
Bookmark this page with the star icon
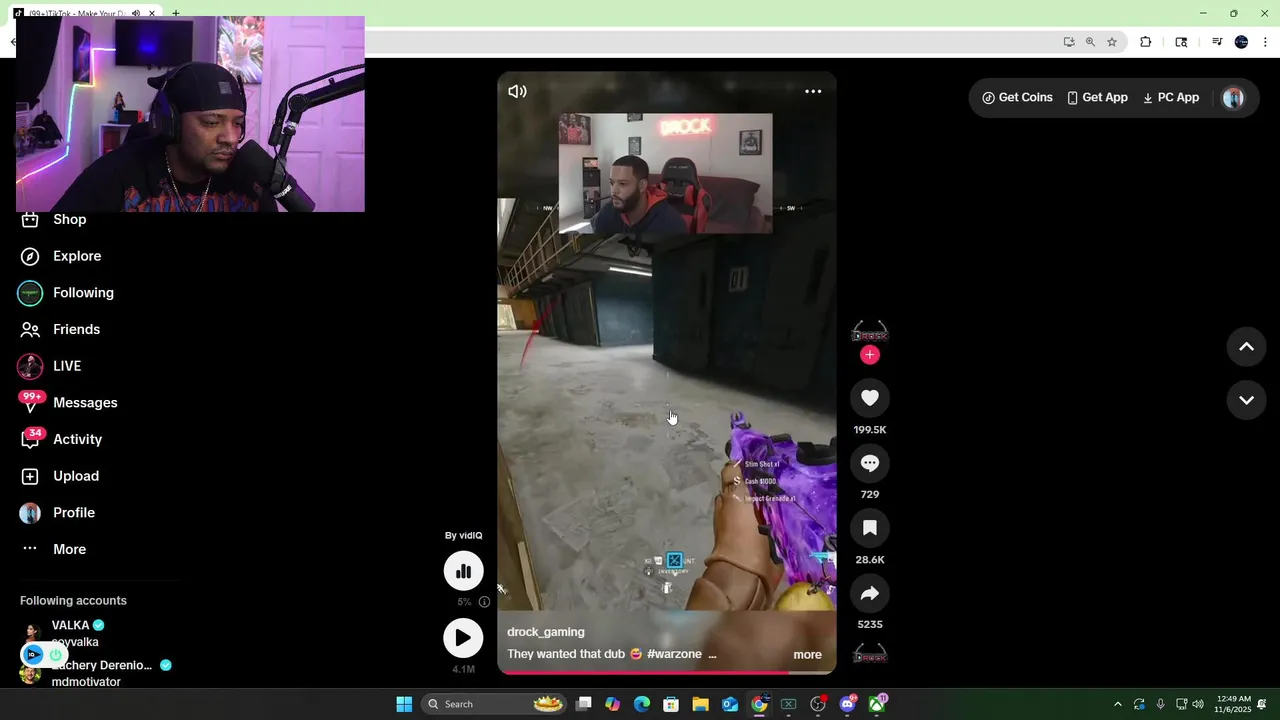point(1112,42)
